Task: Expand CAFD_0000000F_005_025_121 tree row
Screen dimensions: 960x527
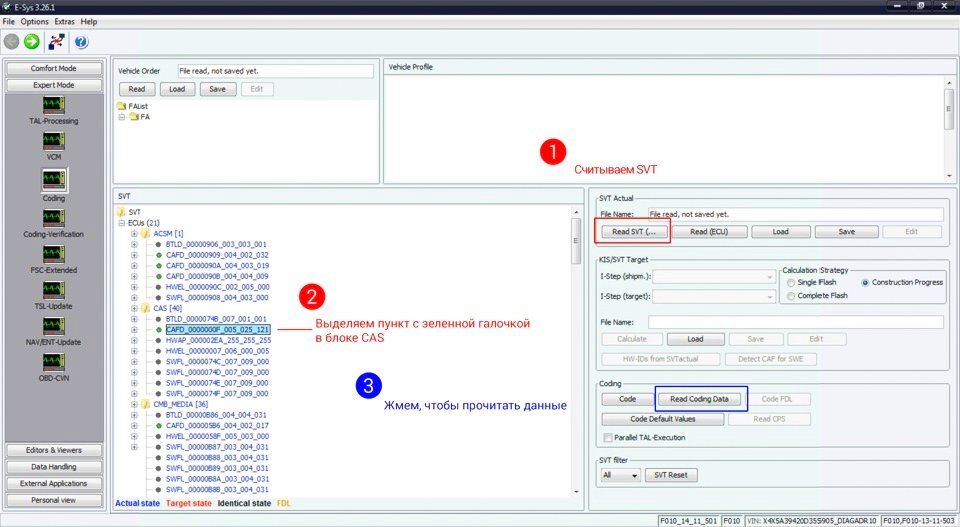Action: click(134, 329)
